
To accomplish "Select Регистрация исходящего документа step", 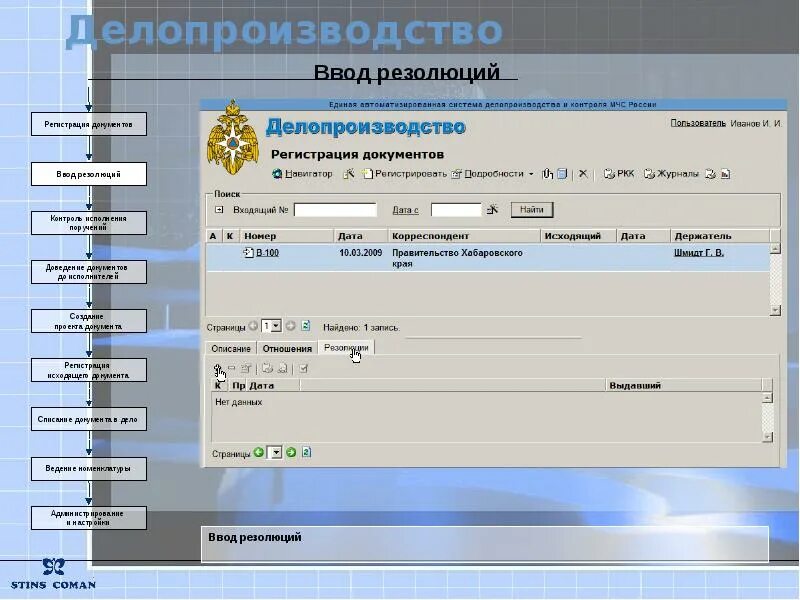I will point(89,370).
